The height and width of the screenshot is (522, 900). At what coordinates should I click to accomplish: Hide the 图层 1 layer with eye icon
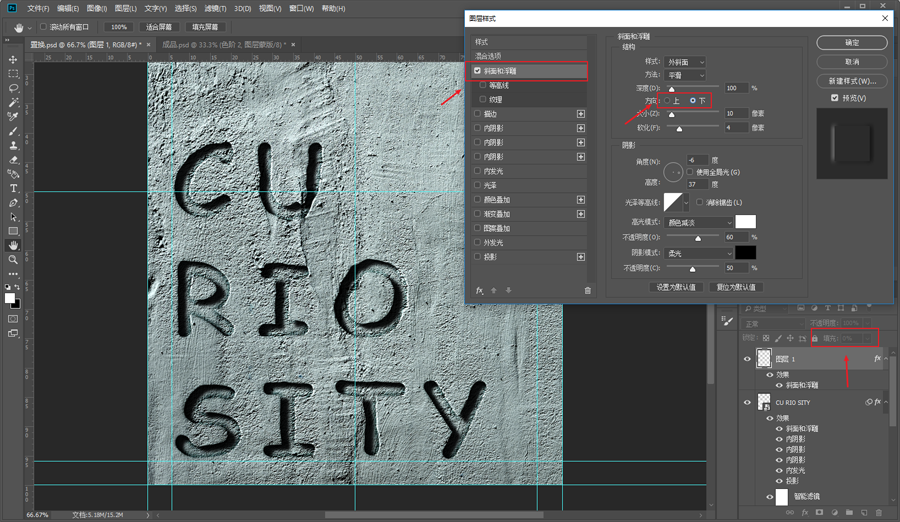[x=747, y=359]
